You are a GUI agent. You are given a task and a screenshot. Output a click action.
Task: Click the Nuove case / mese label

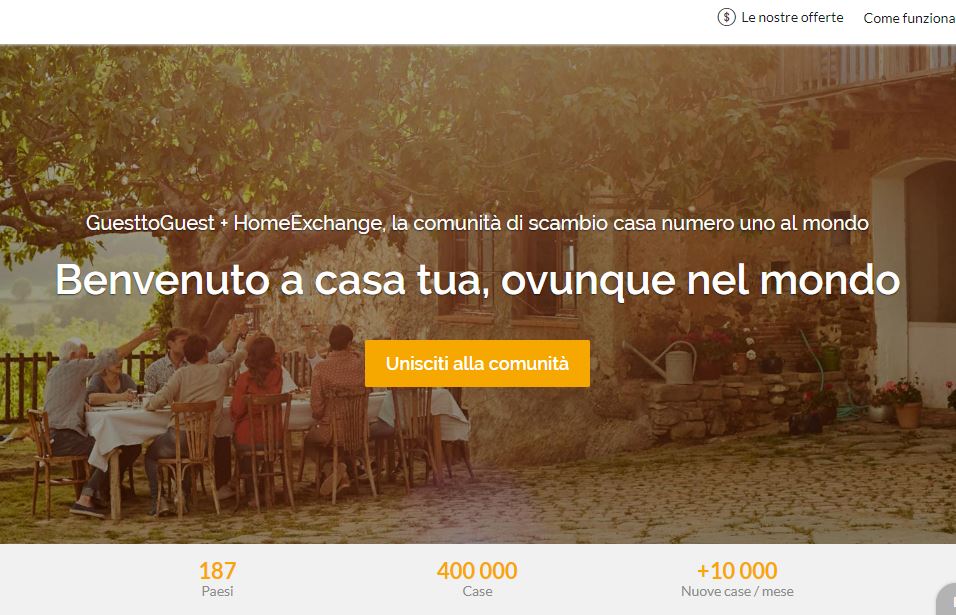coord(737,591)
